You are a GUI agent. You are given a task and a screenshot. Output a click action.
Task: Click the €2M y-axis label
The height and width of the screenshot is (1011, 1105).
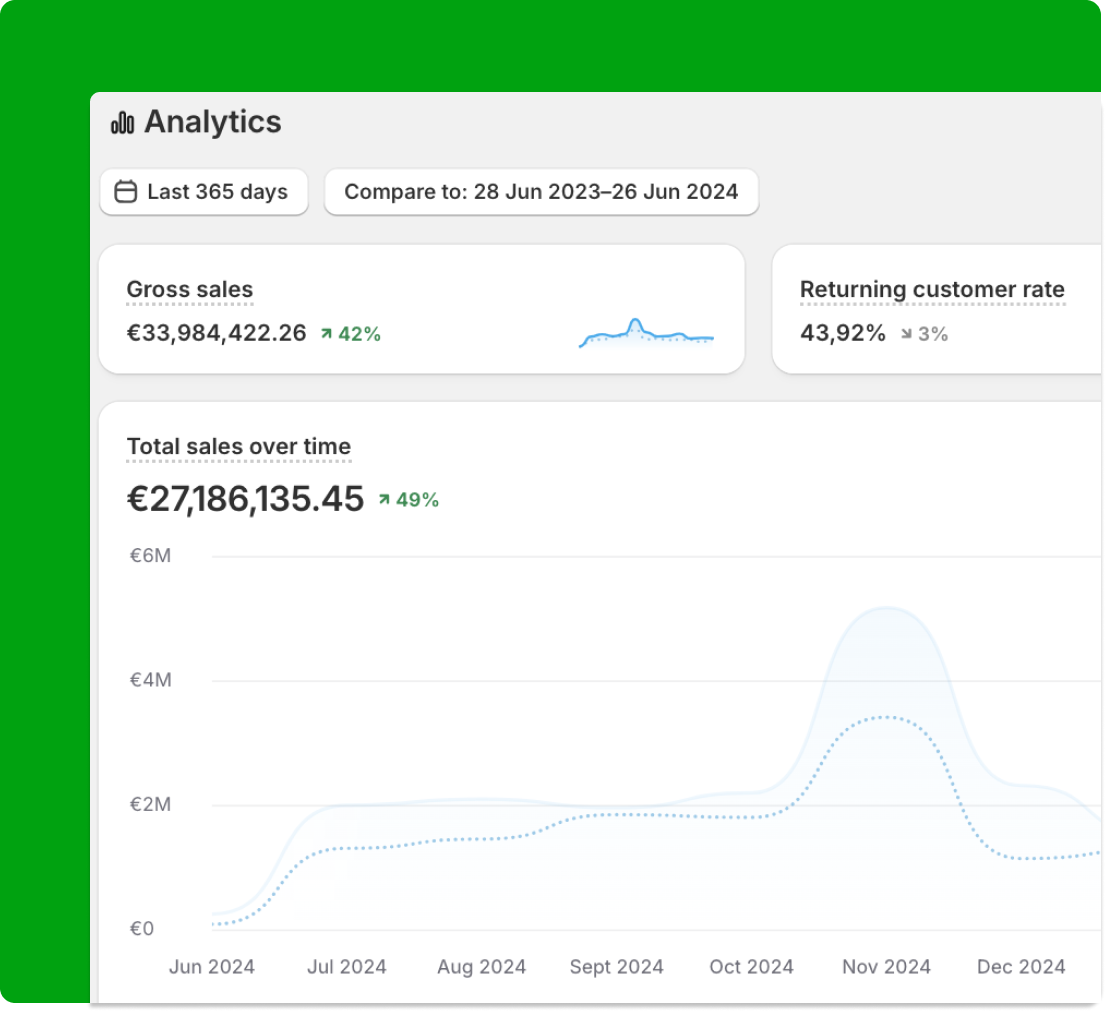(150, 805)
